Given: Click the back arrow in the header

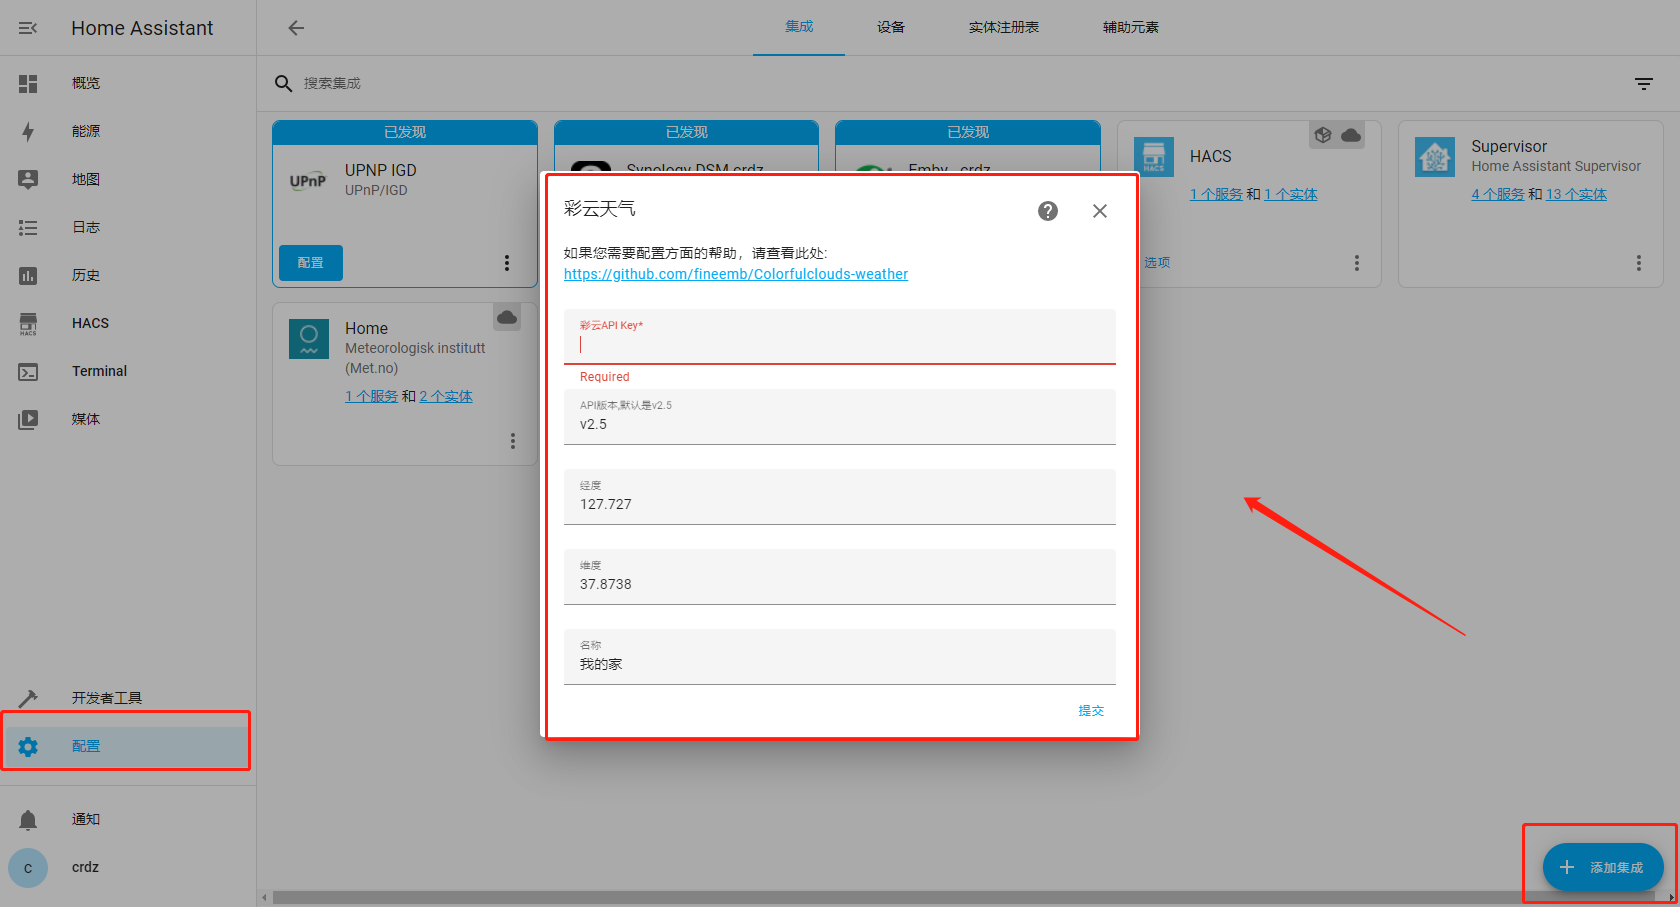Looking at the screenshot, I should (296, 28).
